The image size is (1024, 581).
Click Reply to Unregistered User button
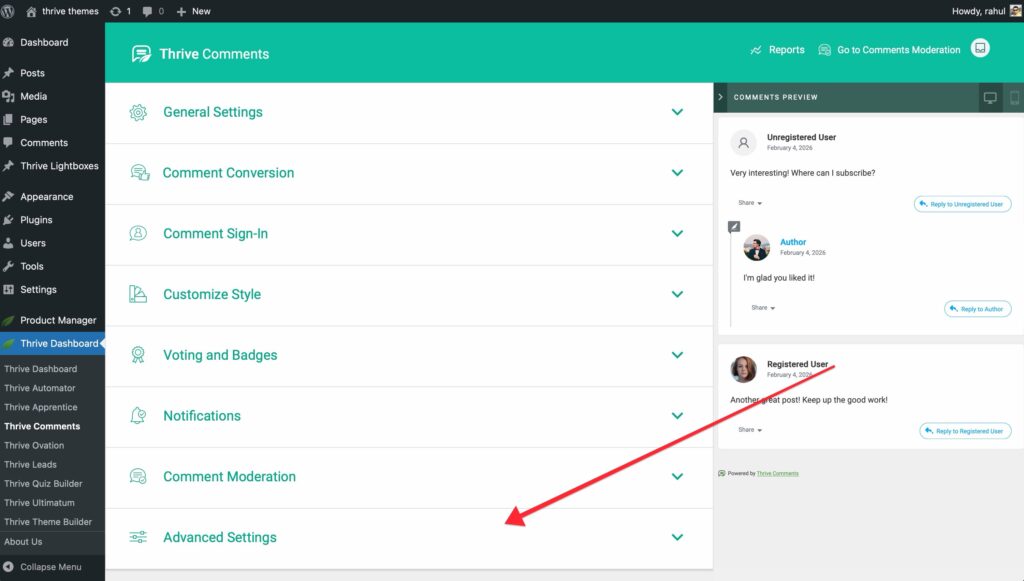962,204
